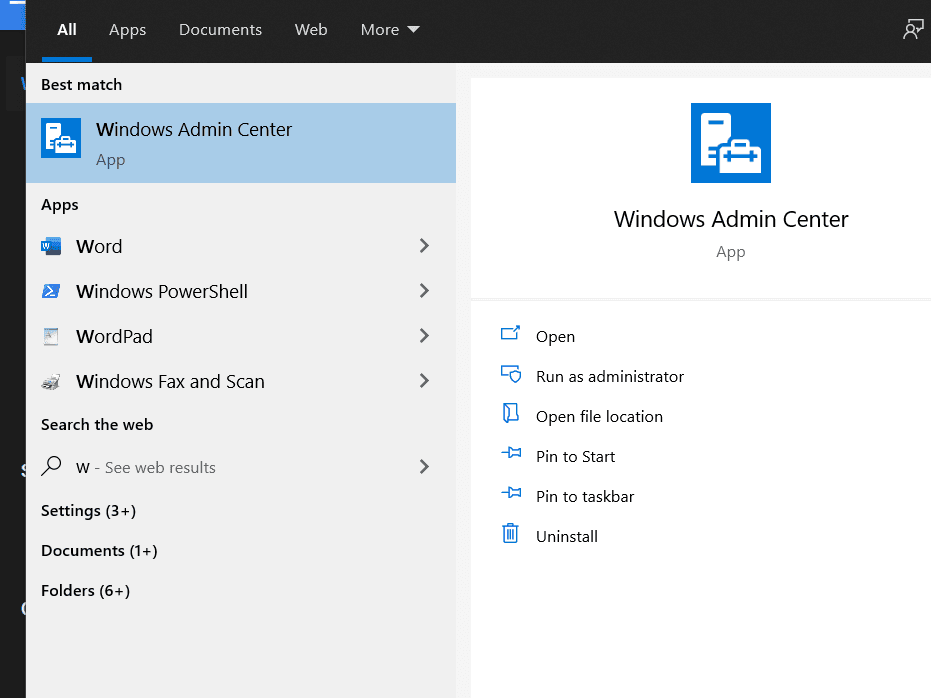Switch to the All search tab
The width and height of the screenshot is (931, 698).
(x=66, y=30)
